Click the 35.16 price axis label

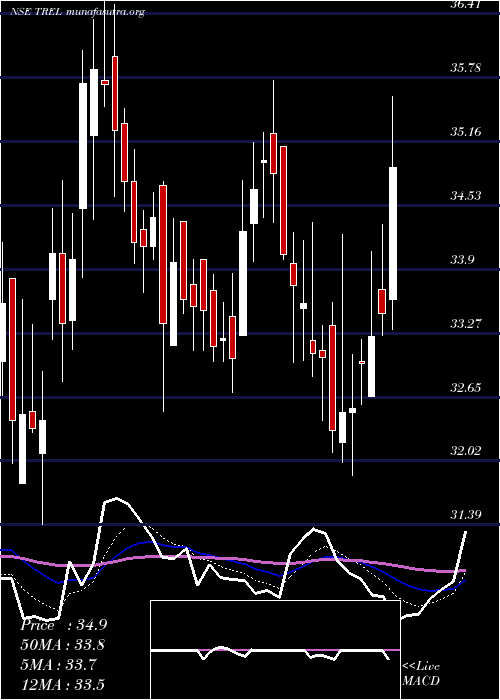(x=466, y=132)
